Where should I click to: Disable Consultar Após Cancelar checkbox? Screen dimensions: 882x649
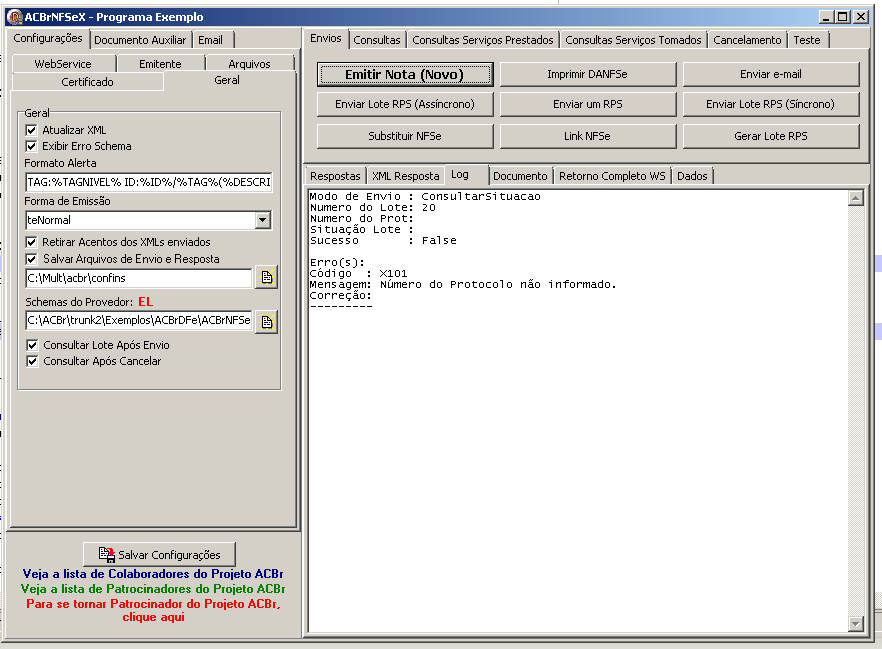pos(32,361)
